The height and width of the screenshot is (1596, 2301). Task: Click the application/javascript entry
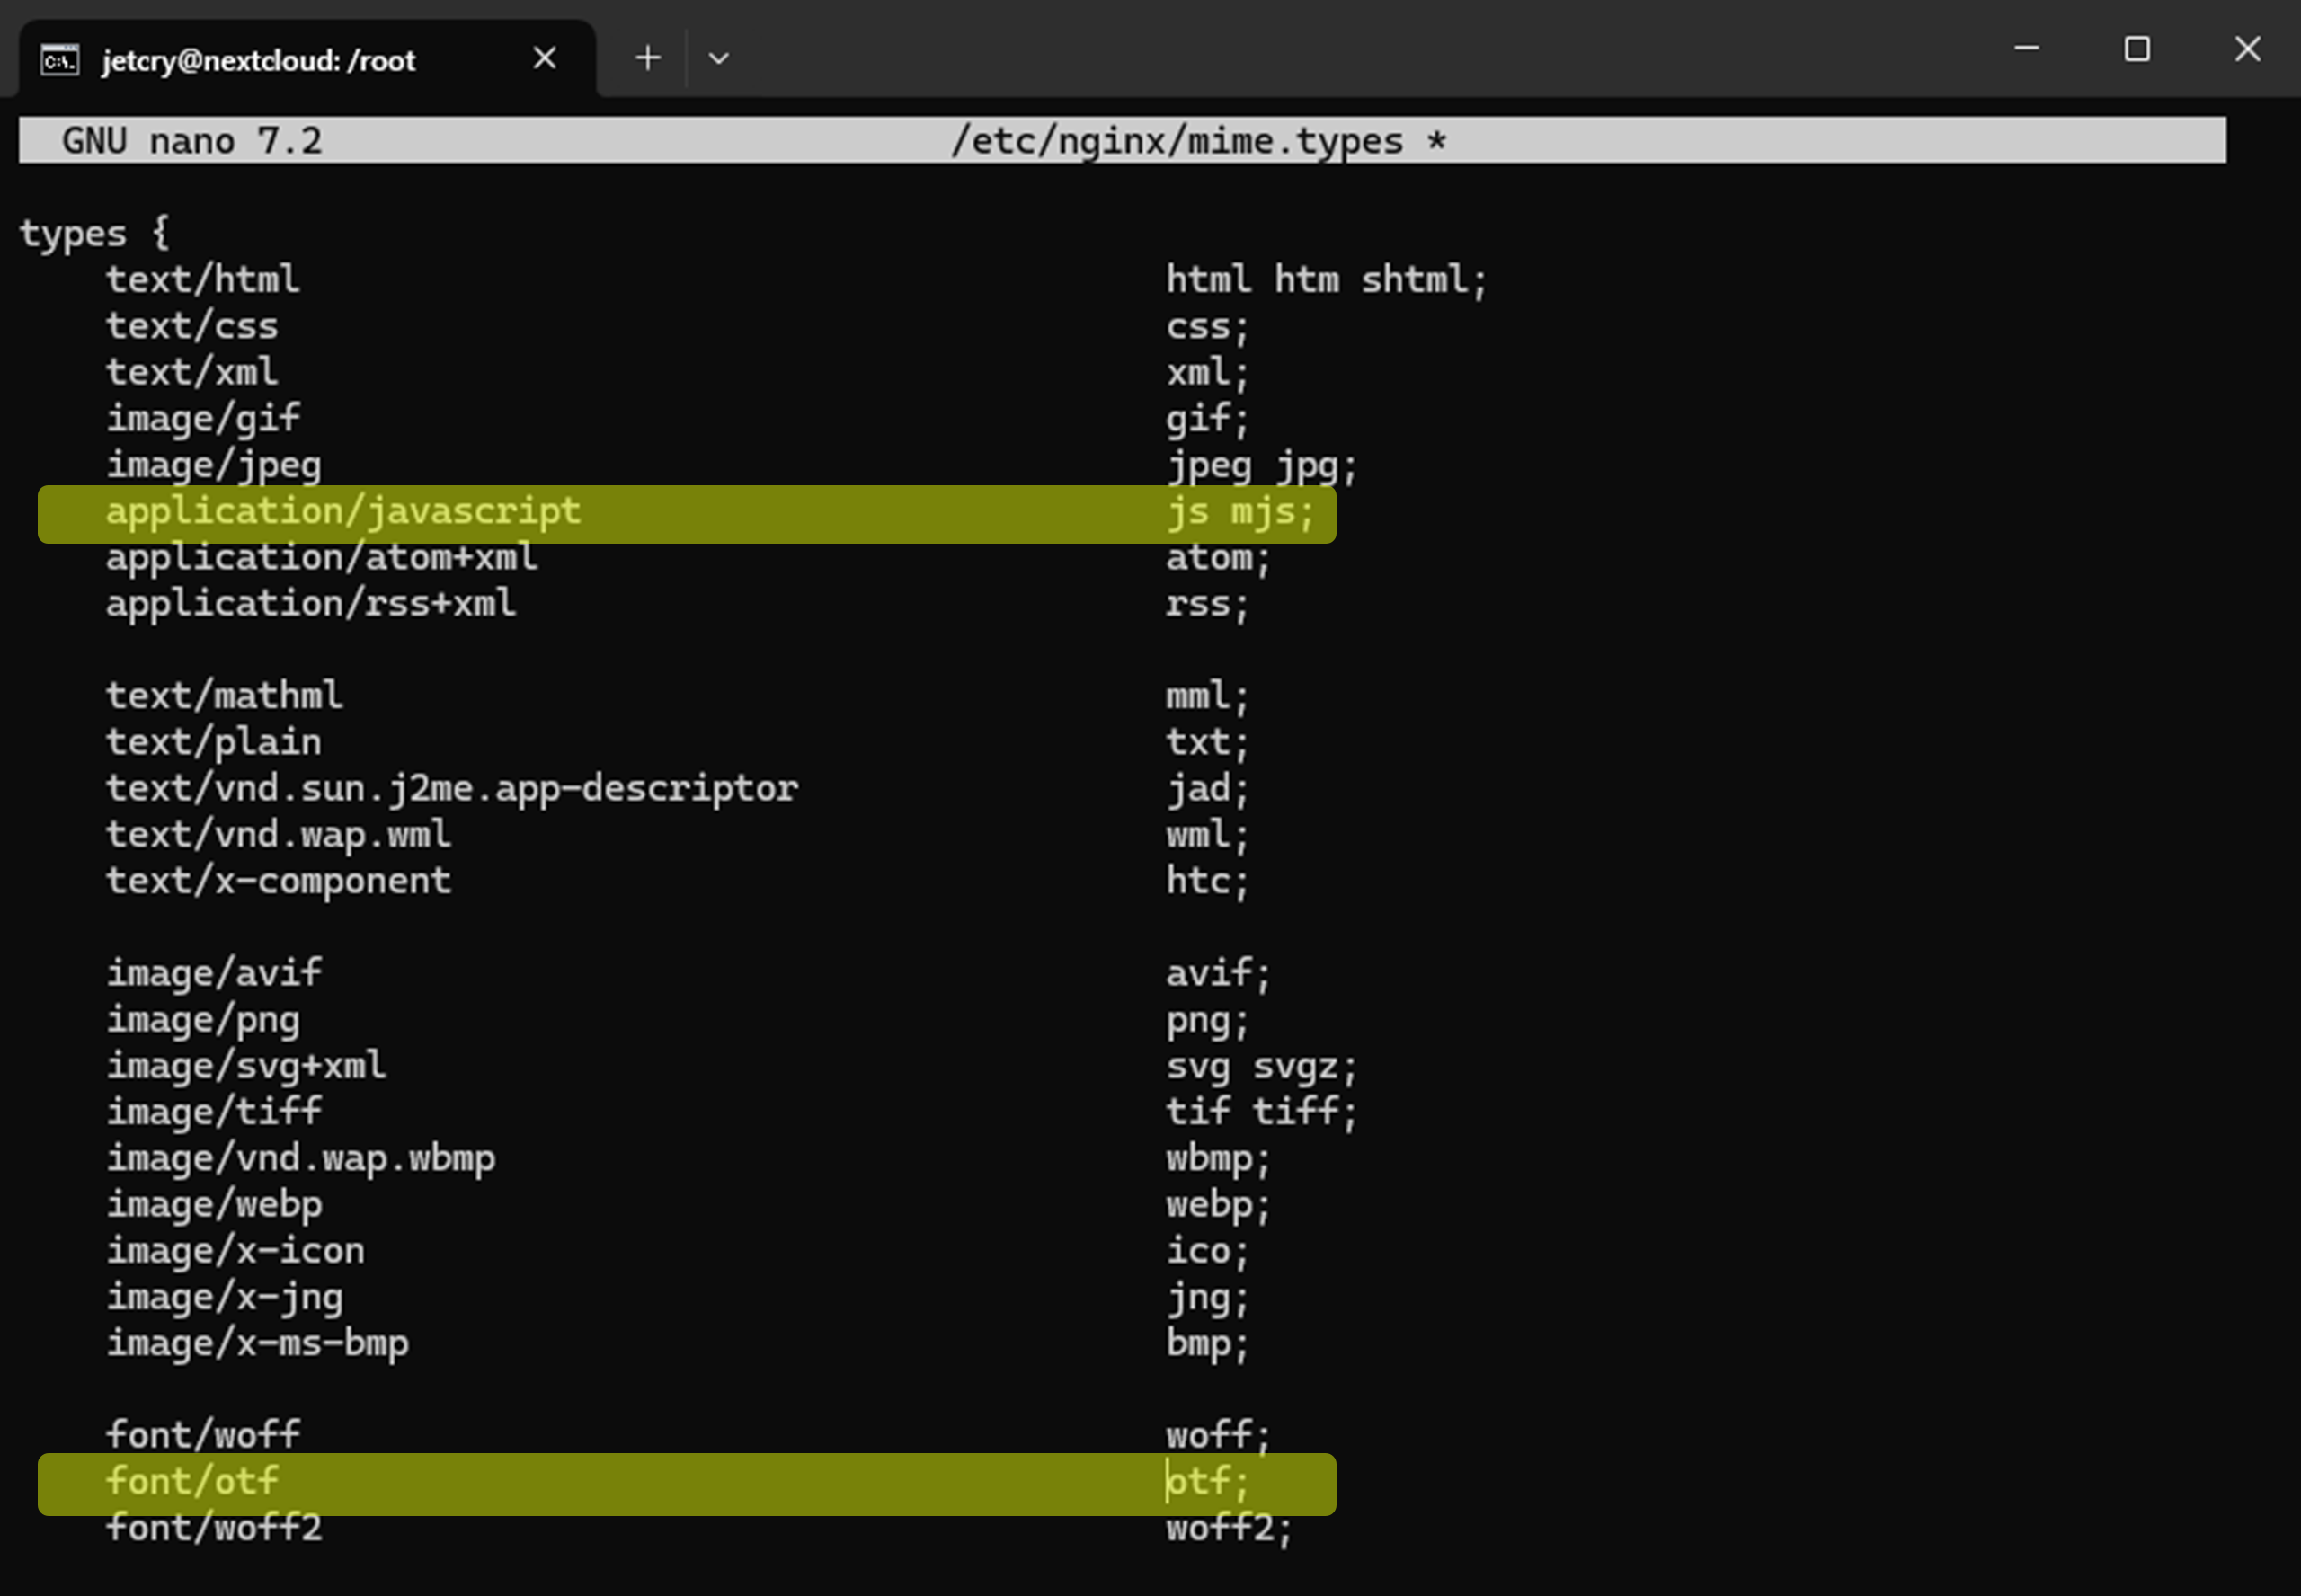click(343, 511)
